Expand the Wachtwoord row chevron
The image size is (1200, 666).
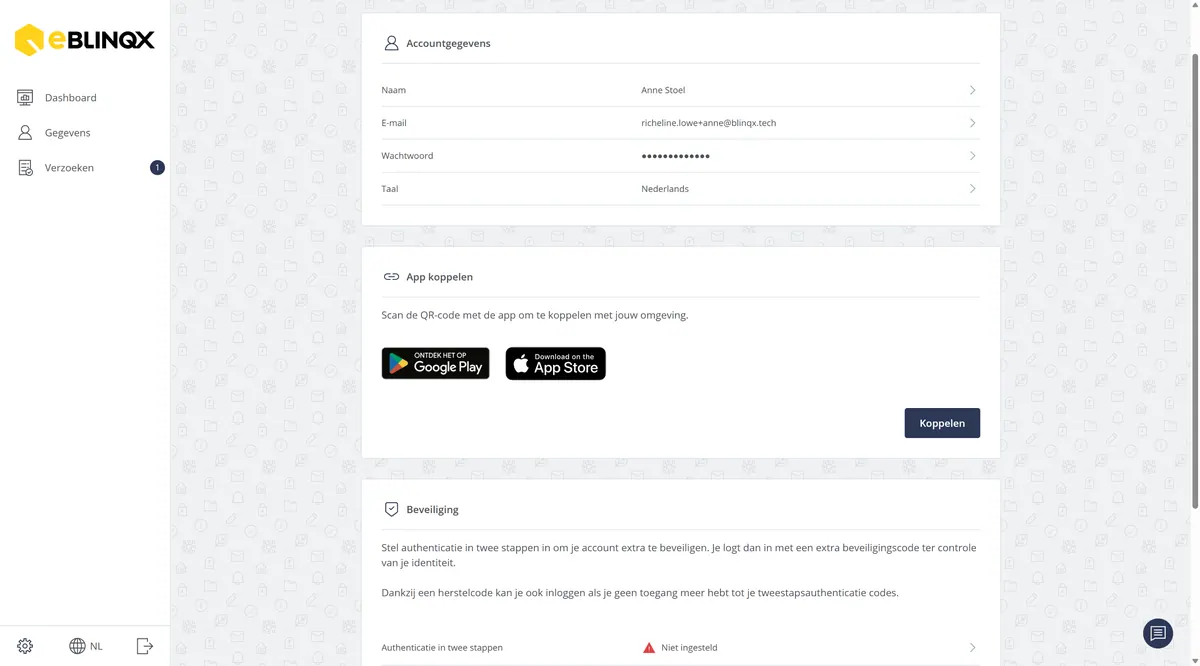tap(972, 156)
